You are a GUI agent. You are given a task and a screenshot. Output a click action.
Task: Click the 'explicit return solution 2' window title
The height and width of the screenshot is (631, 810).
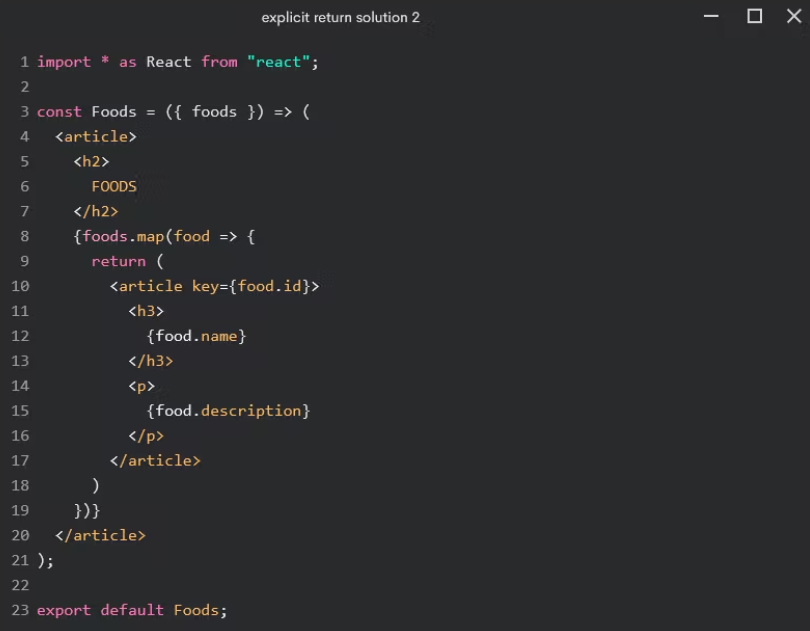340,18
